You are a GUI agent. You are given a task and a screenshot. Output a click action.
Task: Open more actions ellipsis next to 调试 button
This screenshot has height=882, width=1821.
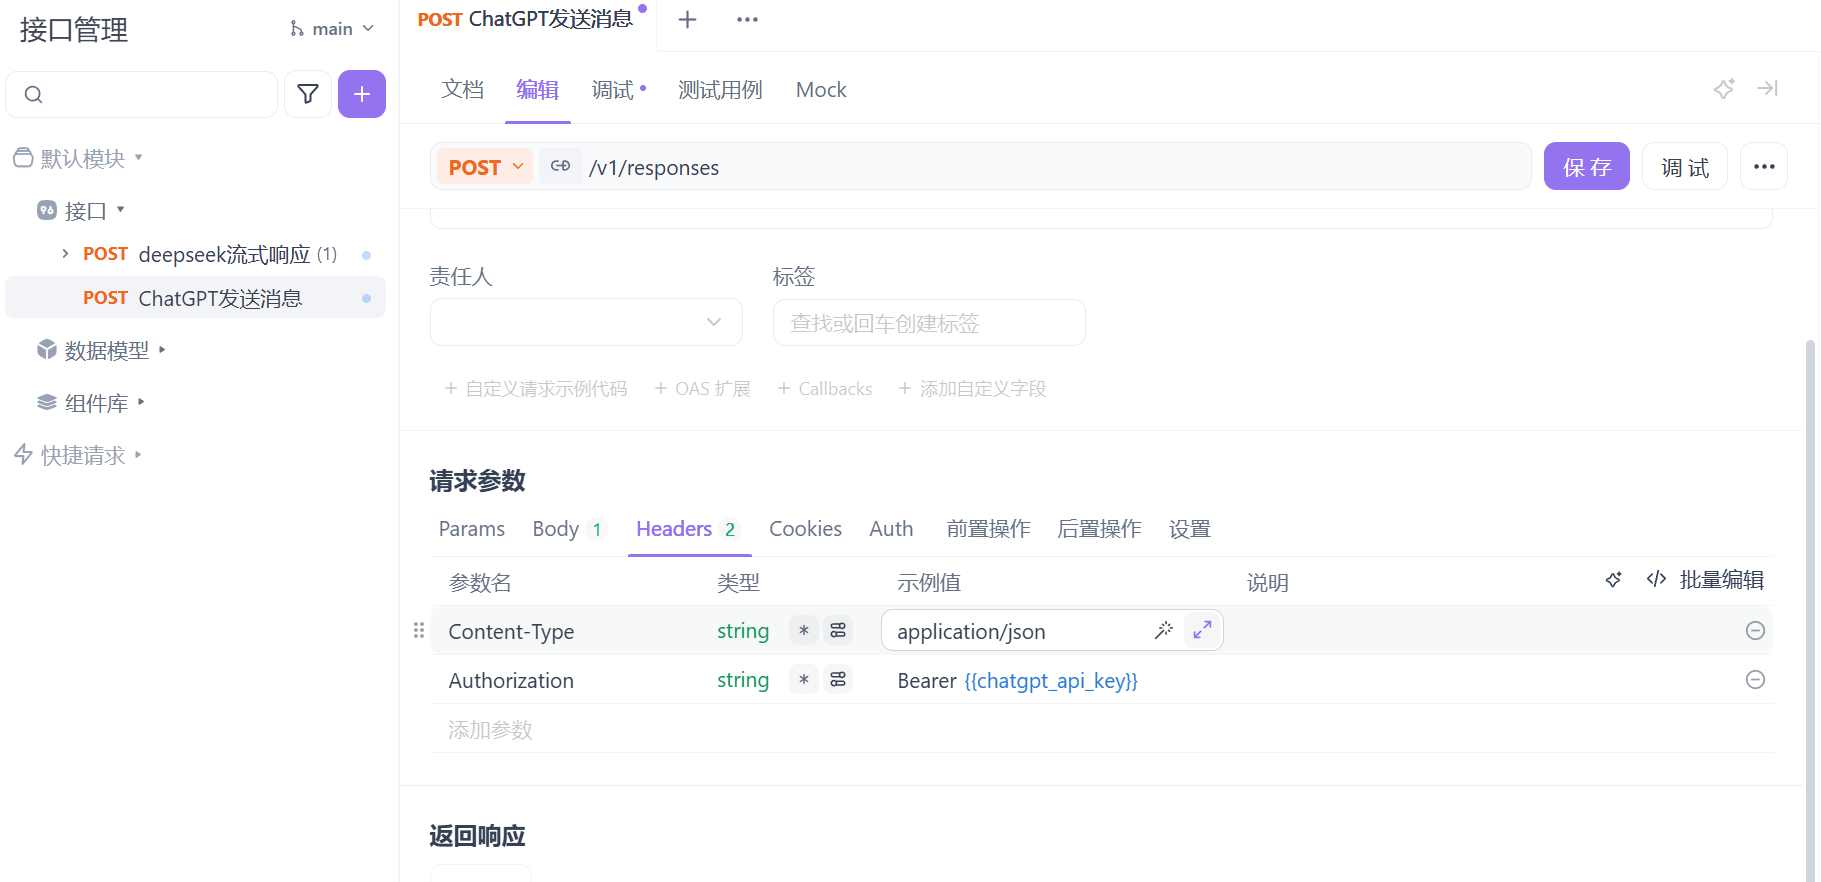tap(1764, 166)
